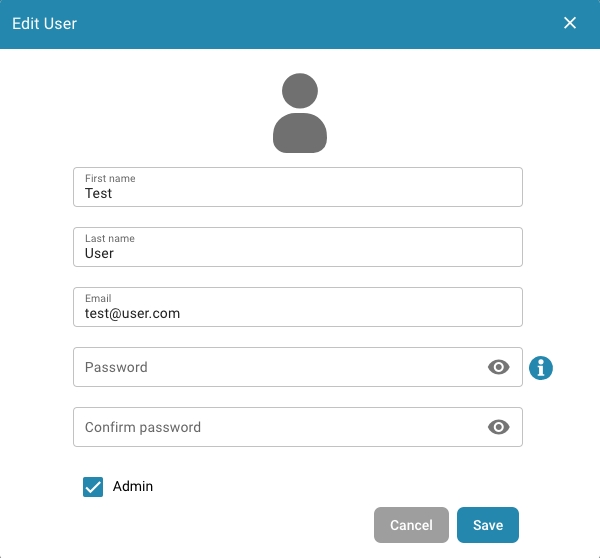Uncheck the Admin checkbox

tap(93, 487)
